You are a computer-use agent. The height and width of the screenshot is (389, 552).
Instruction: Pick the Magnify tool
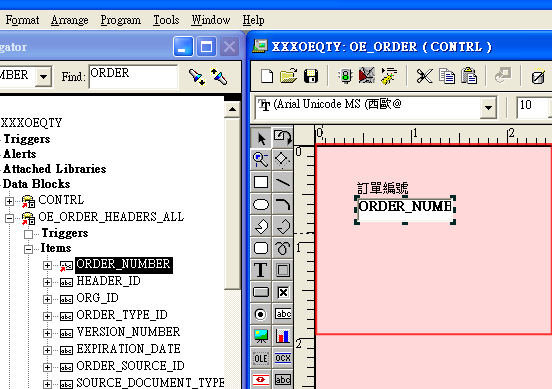261,160
